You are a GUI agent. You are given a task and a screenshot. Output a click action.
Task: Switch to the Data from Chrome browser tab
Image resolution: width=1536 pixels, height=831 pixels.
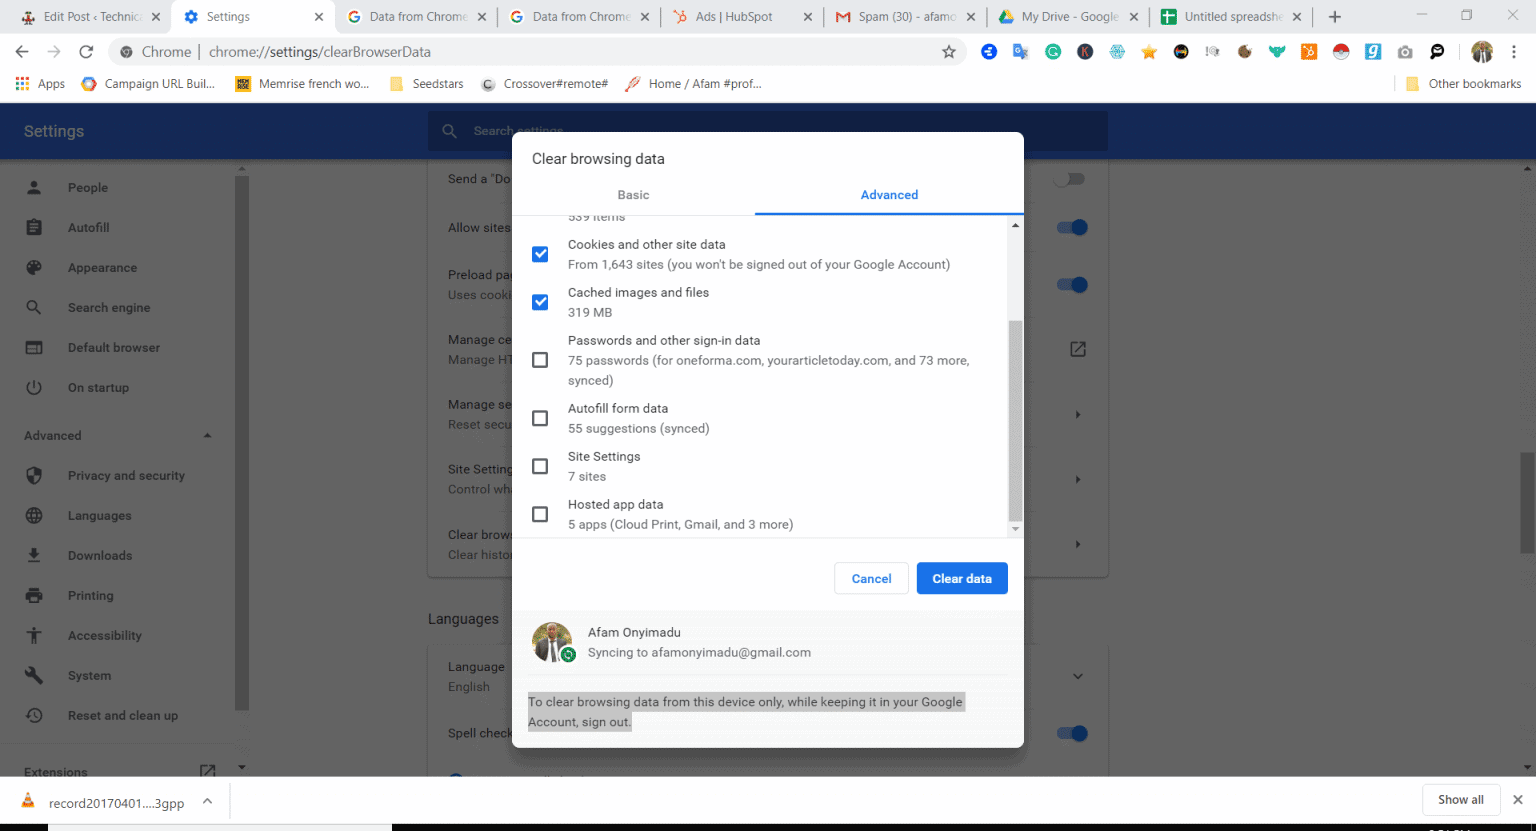[x=415, y=16]
